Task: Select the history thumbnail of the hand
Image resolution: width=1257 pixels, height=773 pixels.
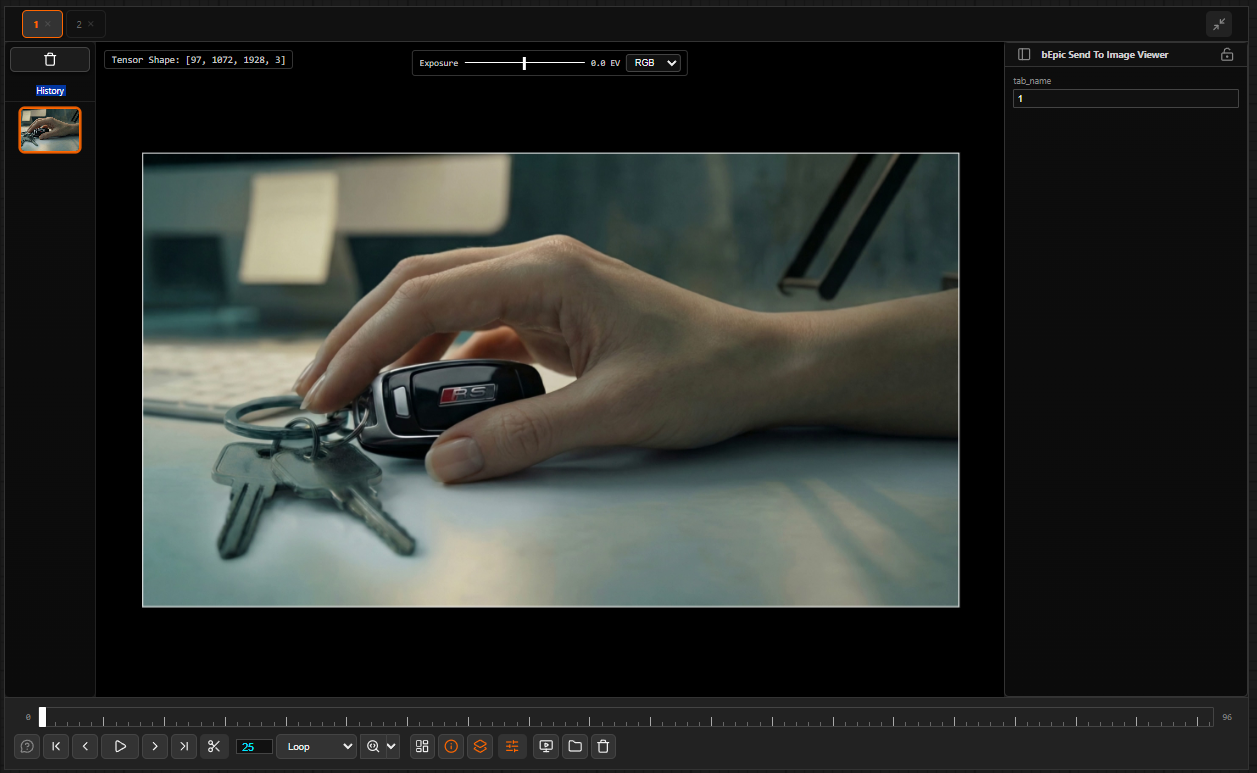Action: pos(50,130)
